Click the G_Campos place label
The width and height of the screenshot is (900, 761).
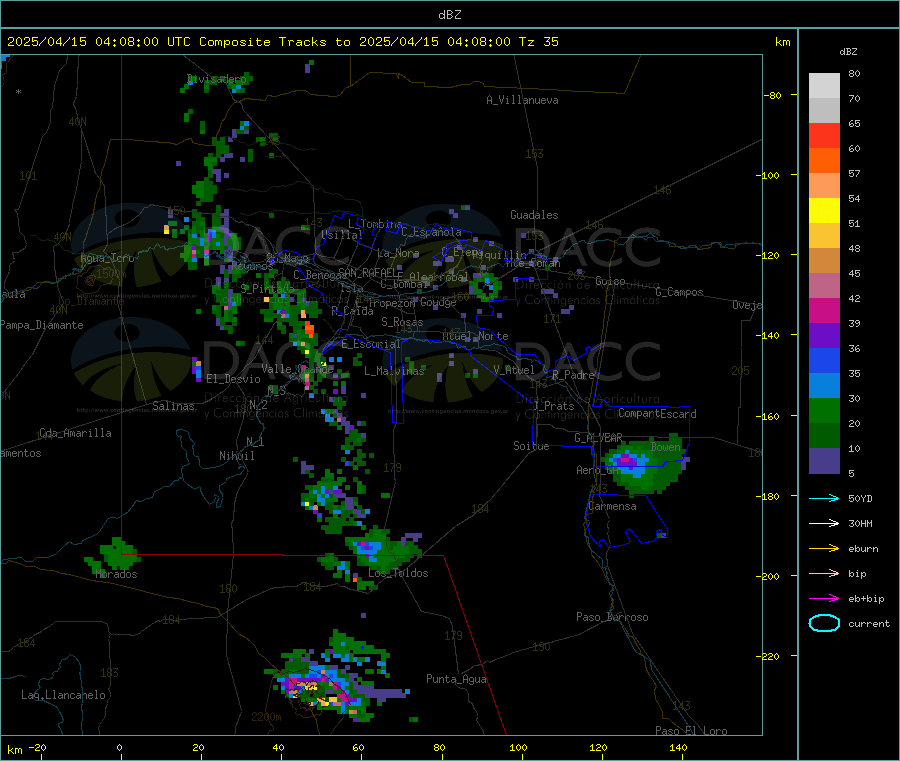[679, 292]
